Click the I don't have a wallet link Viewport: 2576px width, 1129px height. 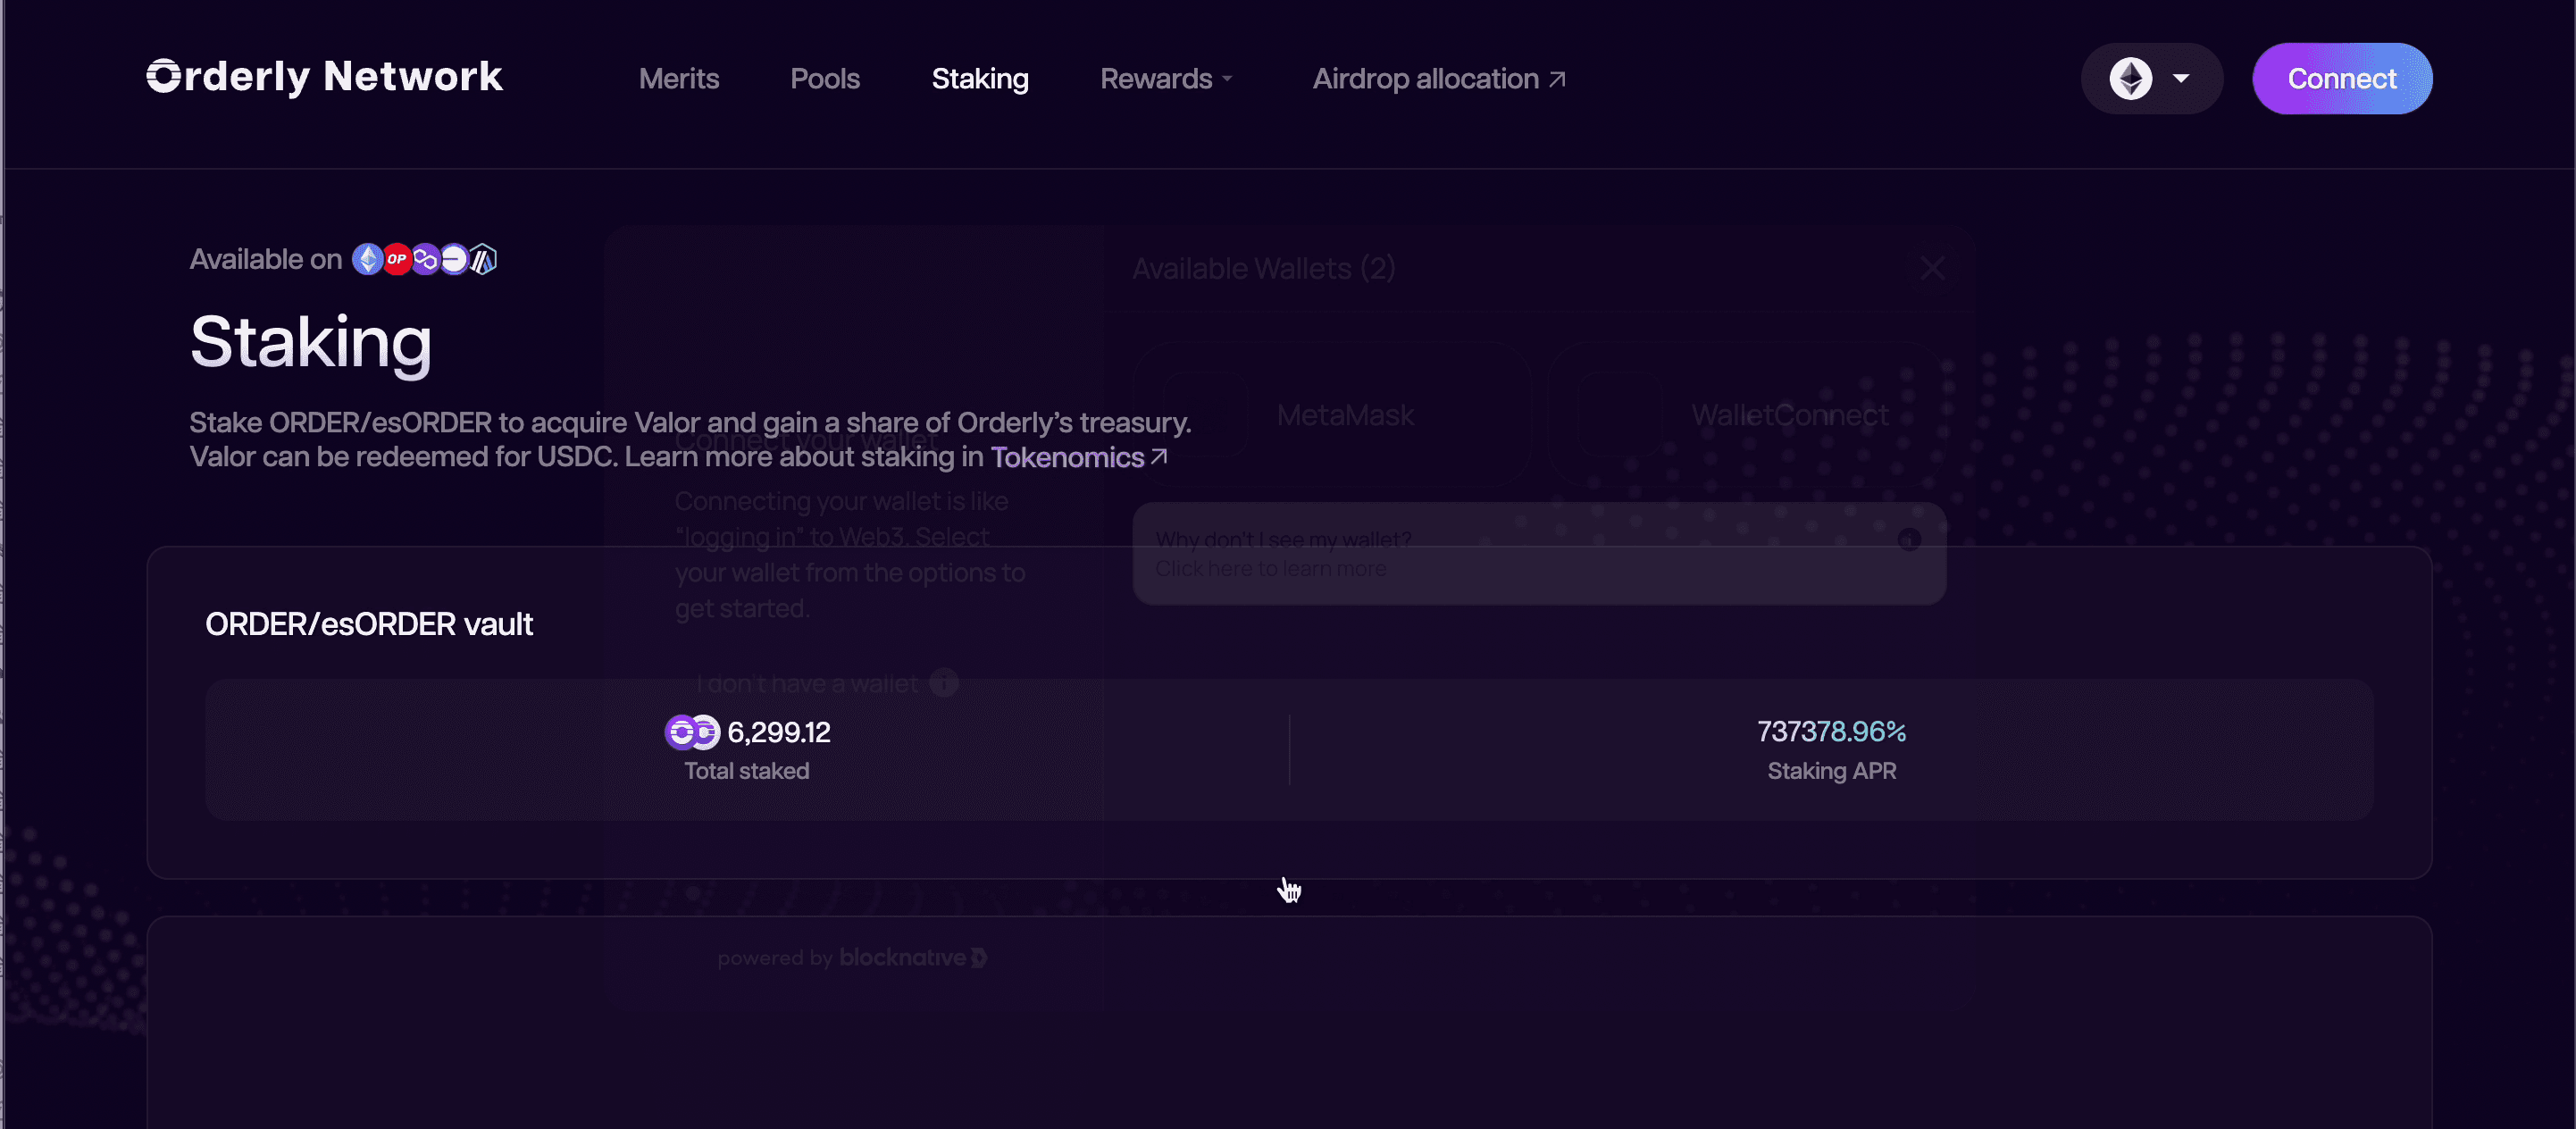click(x=807, y=683)
